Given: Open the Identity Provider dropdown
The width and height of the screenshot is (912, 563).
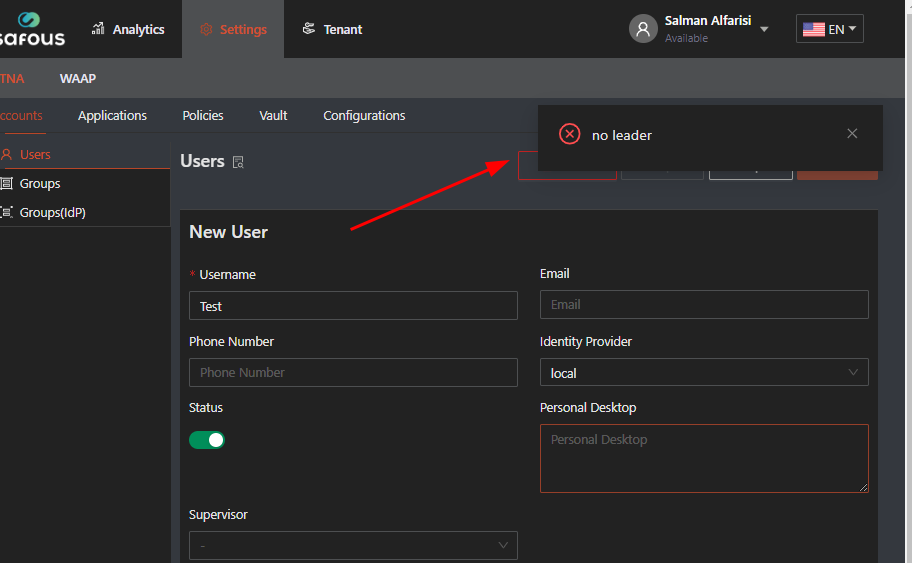Looking at the screenshot, I should click(x=704, y=373).
